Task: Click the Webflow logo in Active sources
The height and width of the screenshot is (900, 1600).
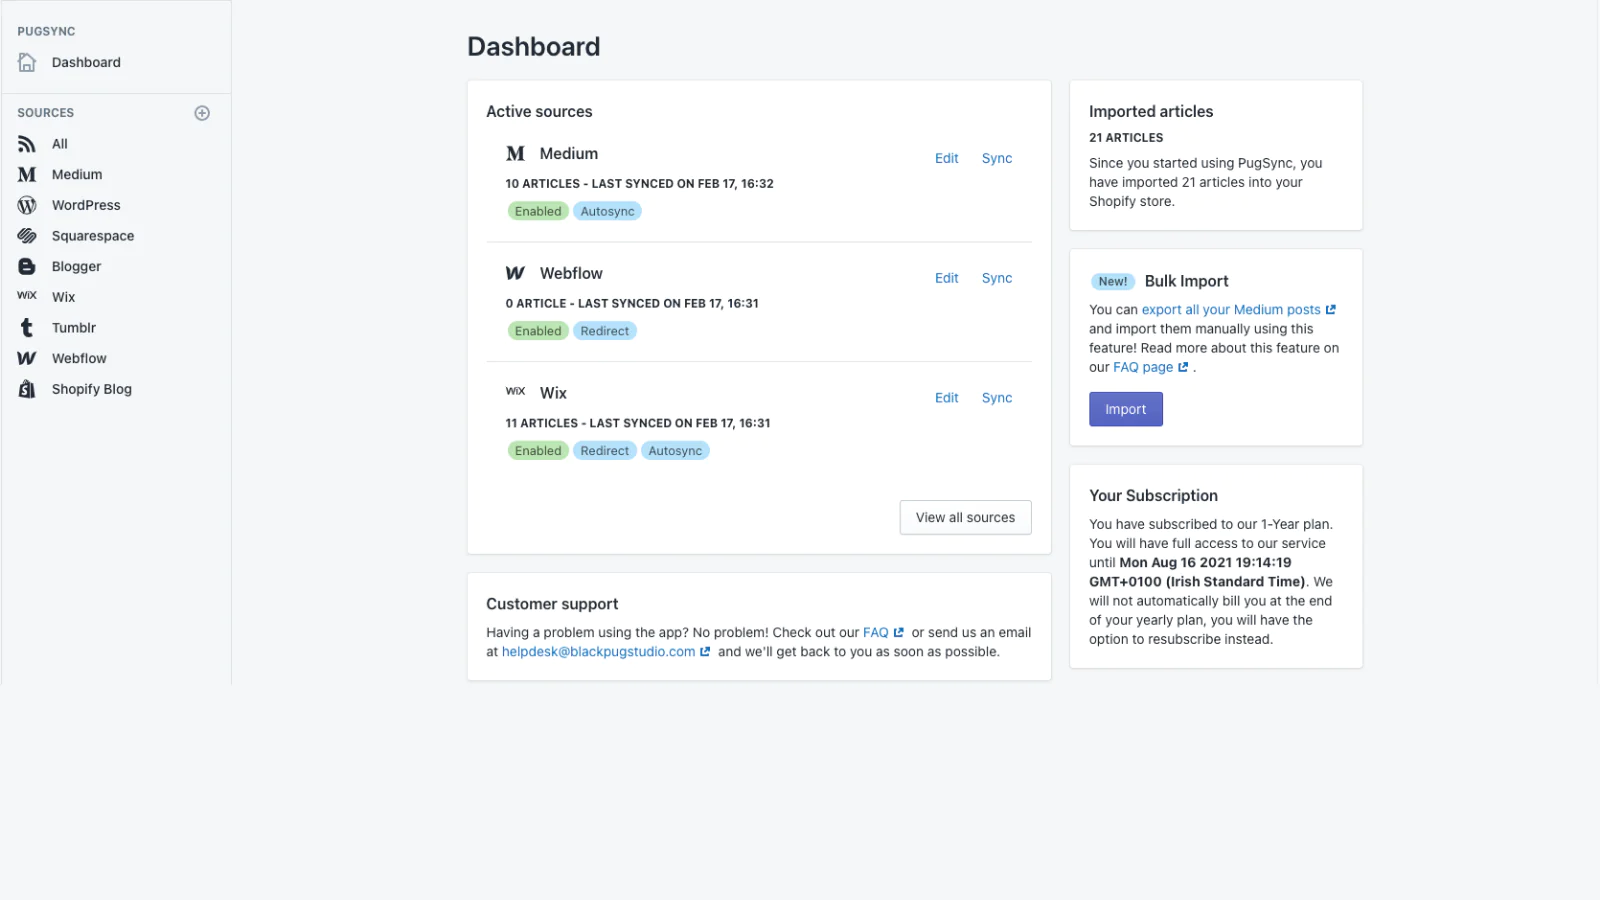Action: pyautogui.click(x=515, y=273)
